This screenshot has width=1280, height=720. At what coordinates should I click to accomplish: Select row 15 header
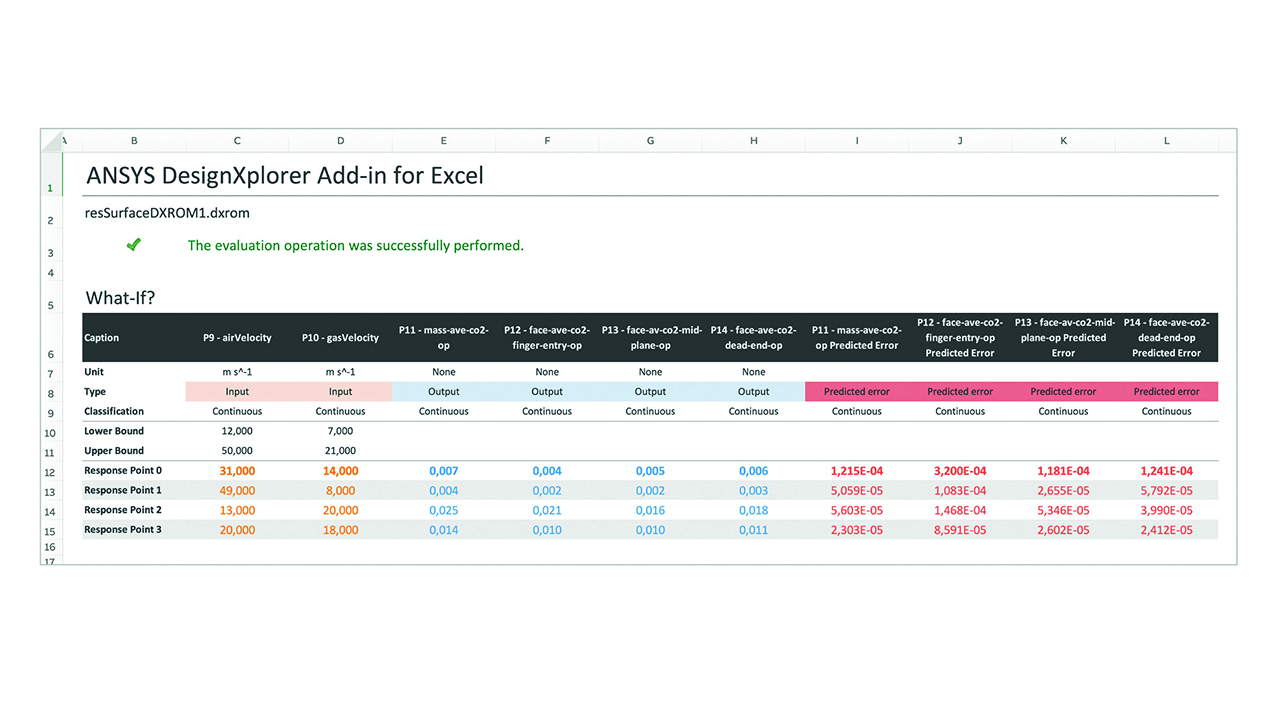[x=50, y=531]
